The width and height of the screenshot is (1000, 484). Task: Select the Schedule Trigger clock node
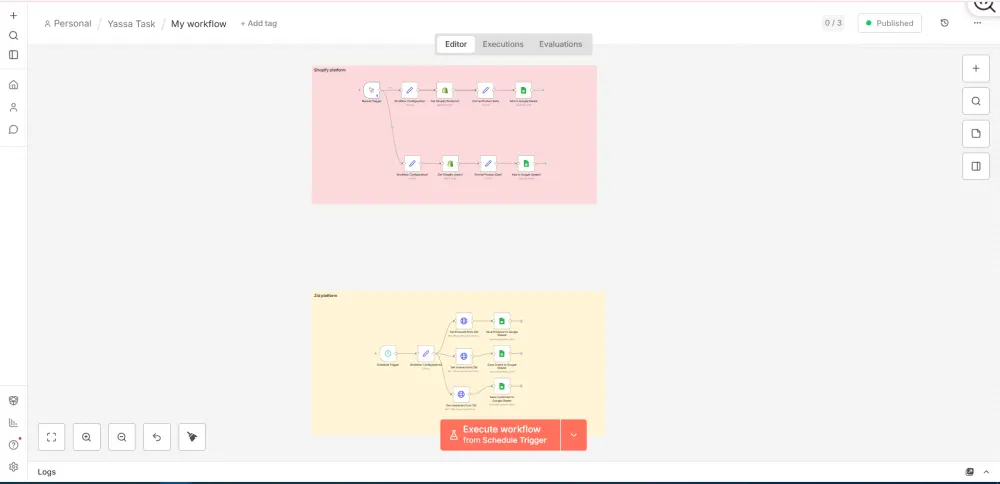click(388, 353)
